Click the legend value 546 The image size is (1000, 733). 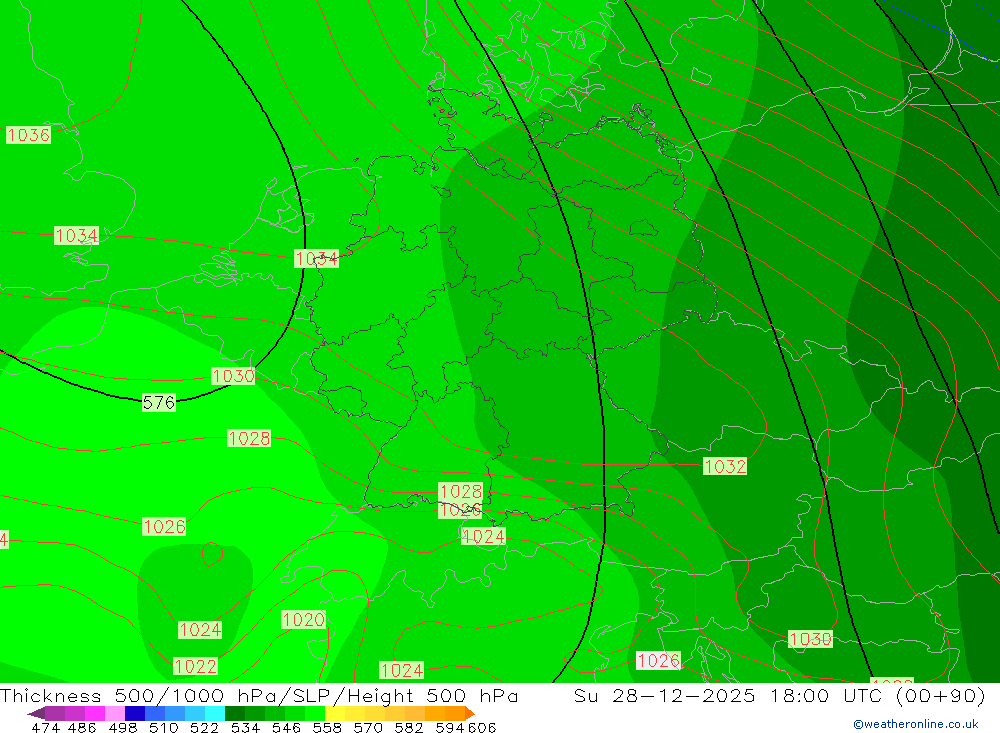pyautogui.click(x=286, y=727)
